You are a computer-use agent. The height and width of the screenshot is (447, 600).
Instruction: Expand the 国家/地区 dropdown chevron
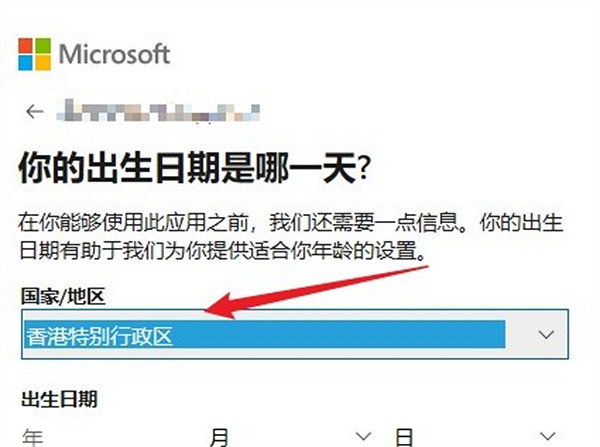tap(546, 335)
